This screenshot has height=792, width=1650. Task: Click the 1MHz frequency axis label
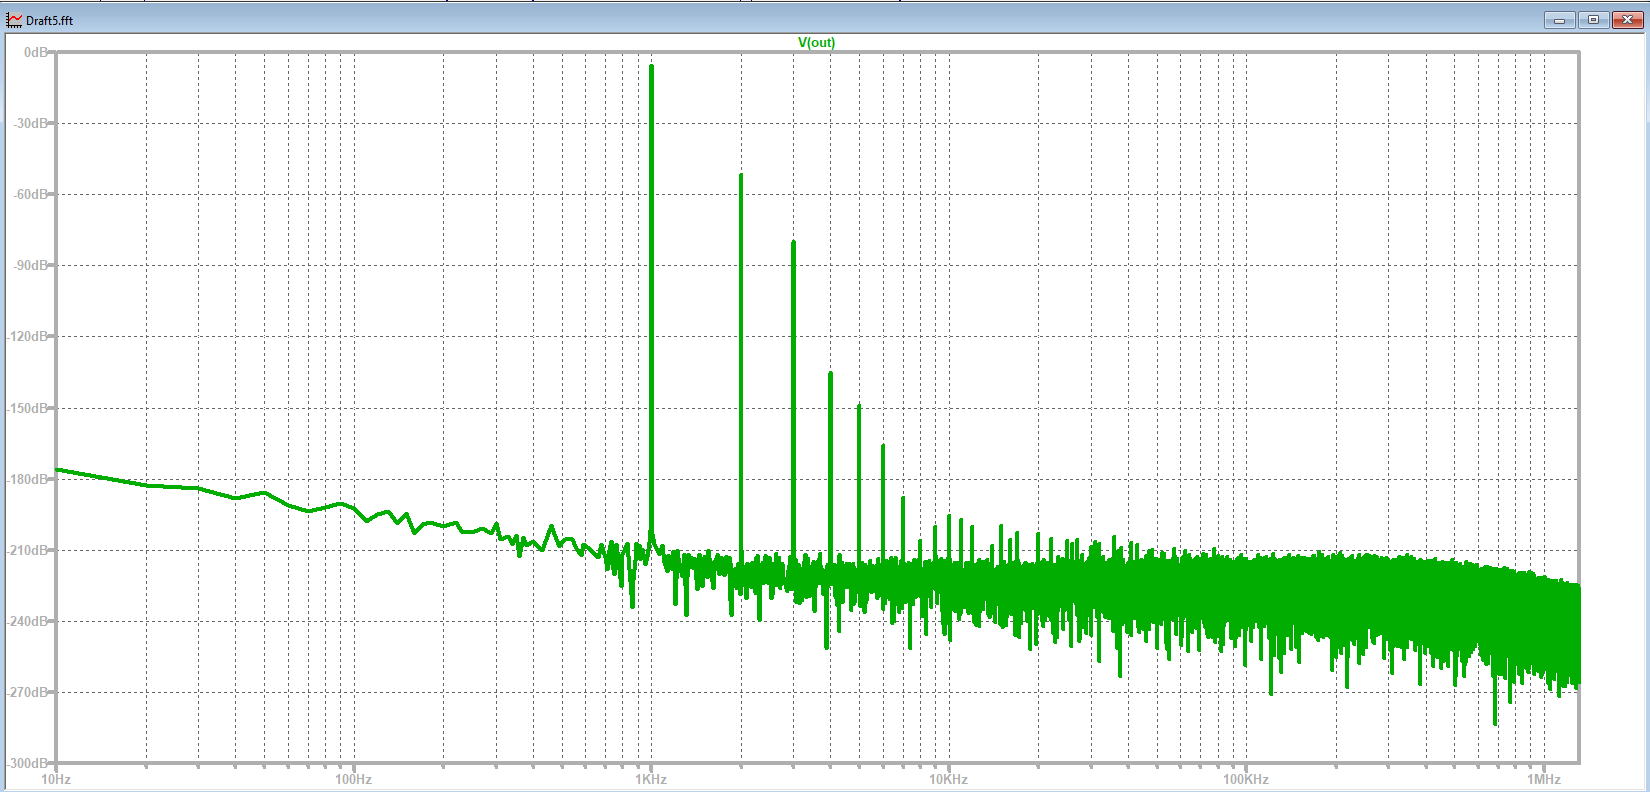(x=1543, y=779)
